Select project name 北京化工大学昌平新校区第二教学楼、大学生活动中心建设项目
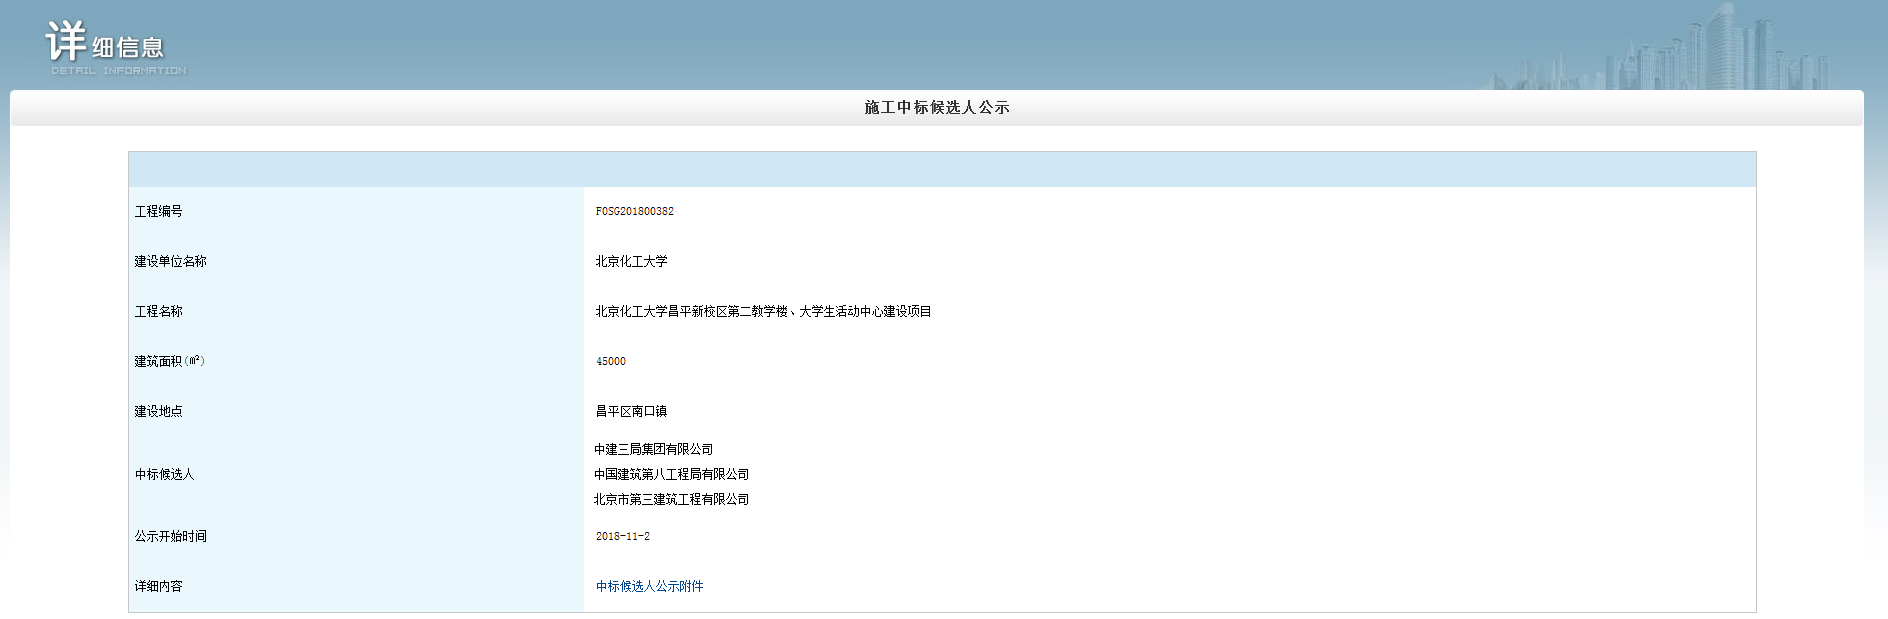The height and width of the screenshot is (619, 1888). pyautogui.click(x=764, y=312)
